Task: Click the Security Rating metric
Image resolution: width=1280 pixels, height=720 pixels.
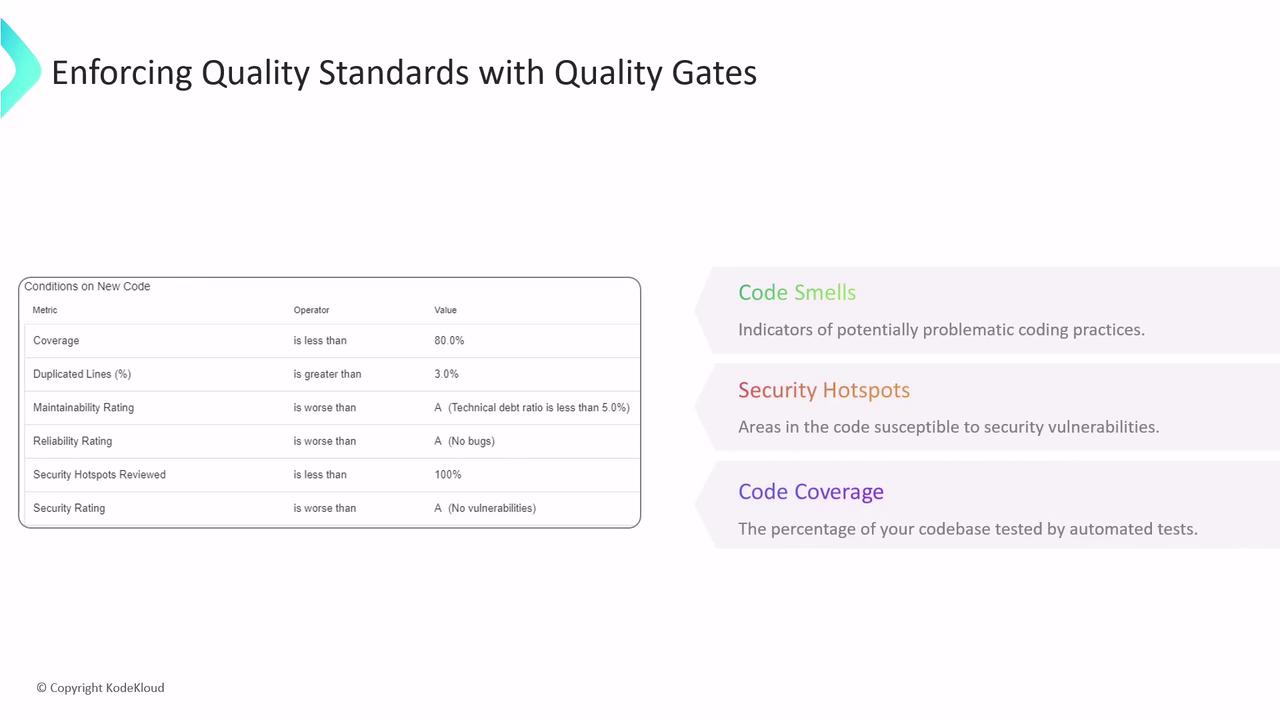Action: coord(69,508)
